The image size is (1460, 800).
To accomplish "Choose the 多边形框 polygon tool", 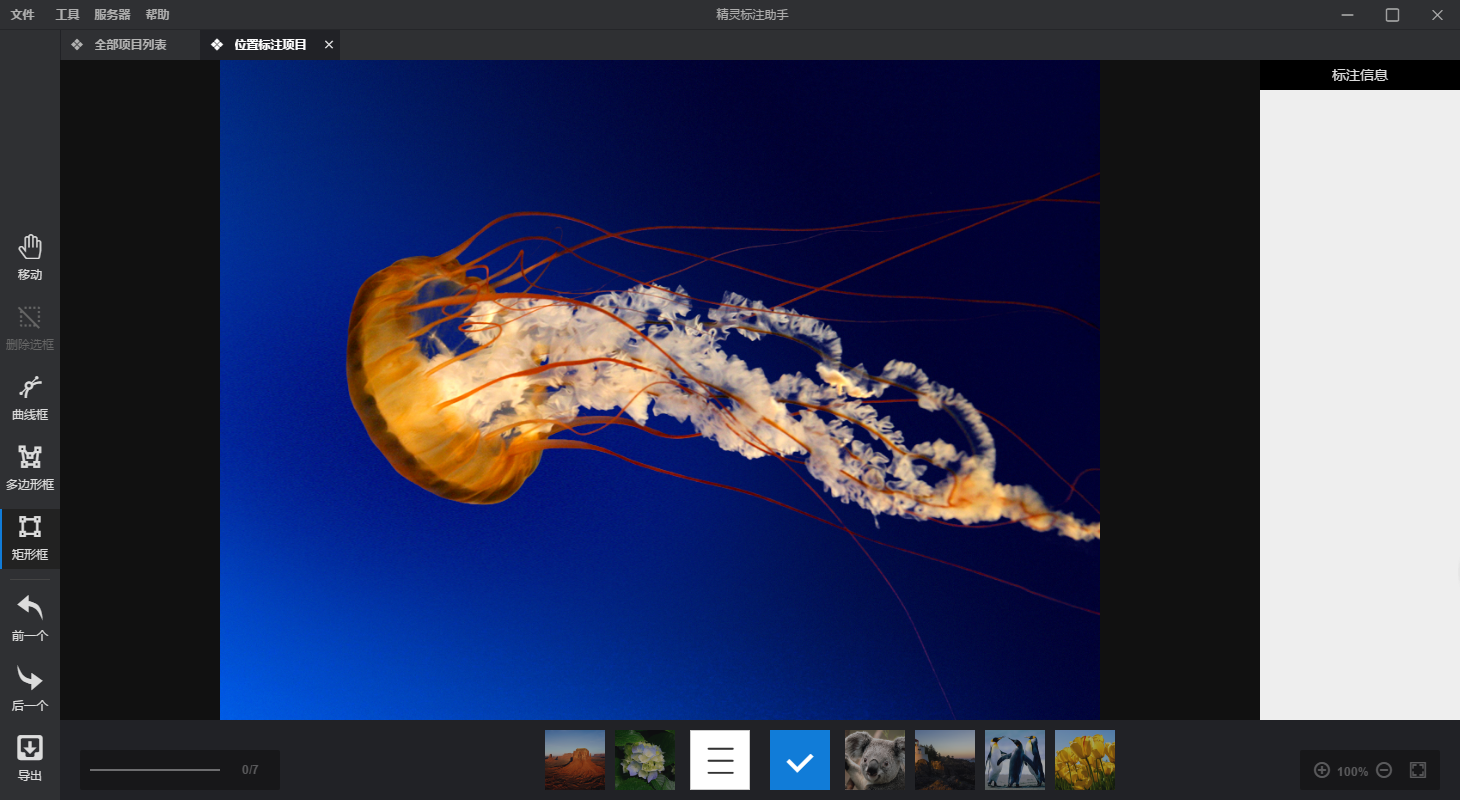I will tap(30, 468).
